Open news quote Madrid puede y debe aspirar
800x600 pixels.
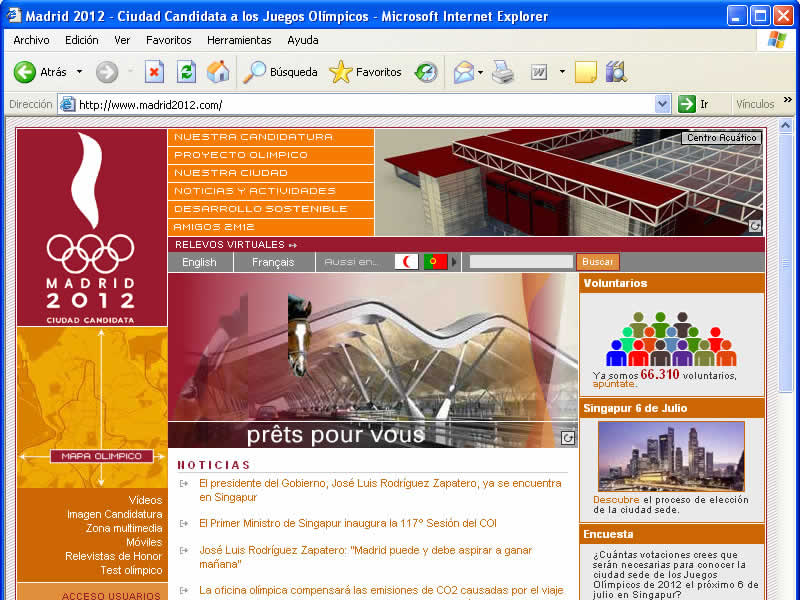(x=365, y=557)
